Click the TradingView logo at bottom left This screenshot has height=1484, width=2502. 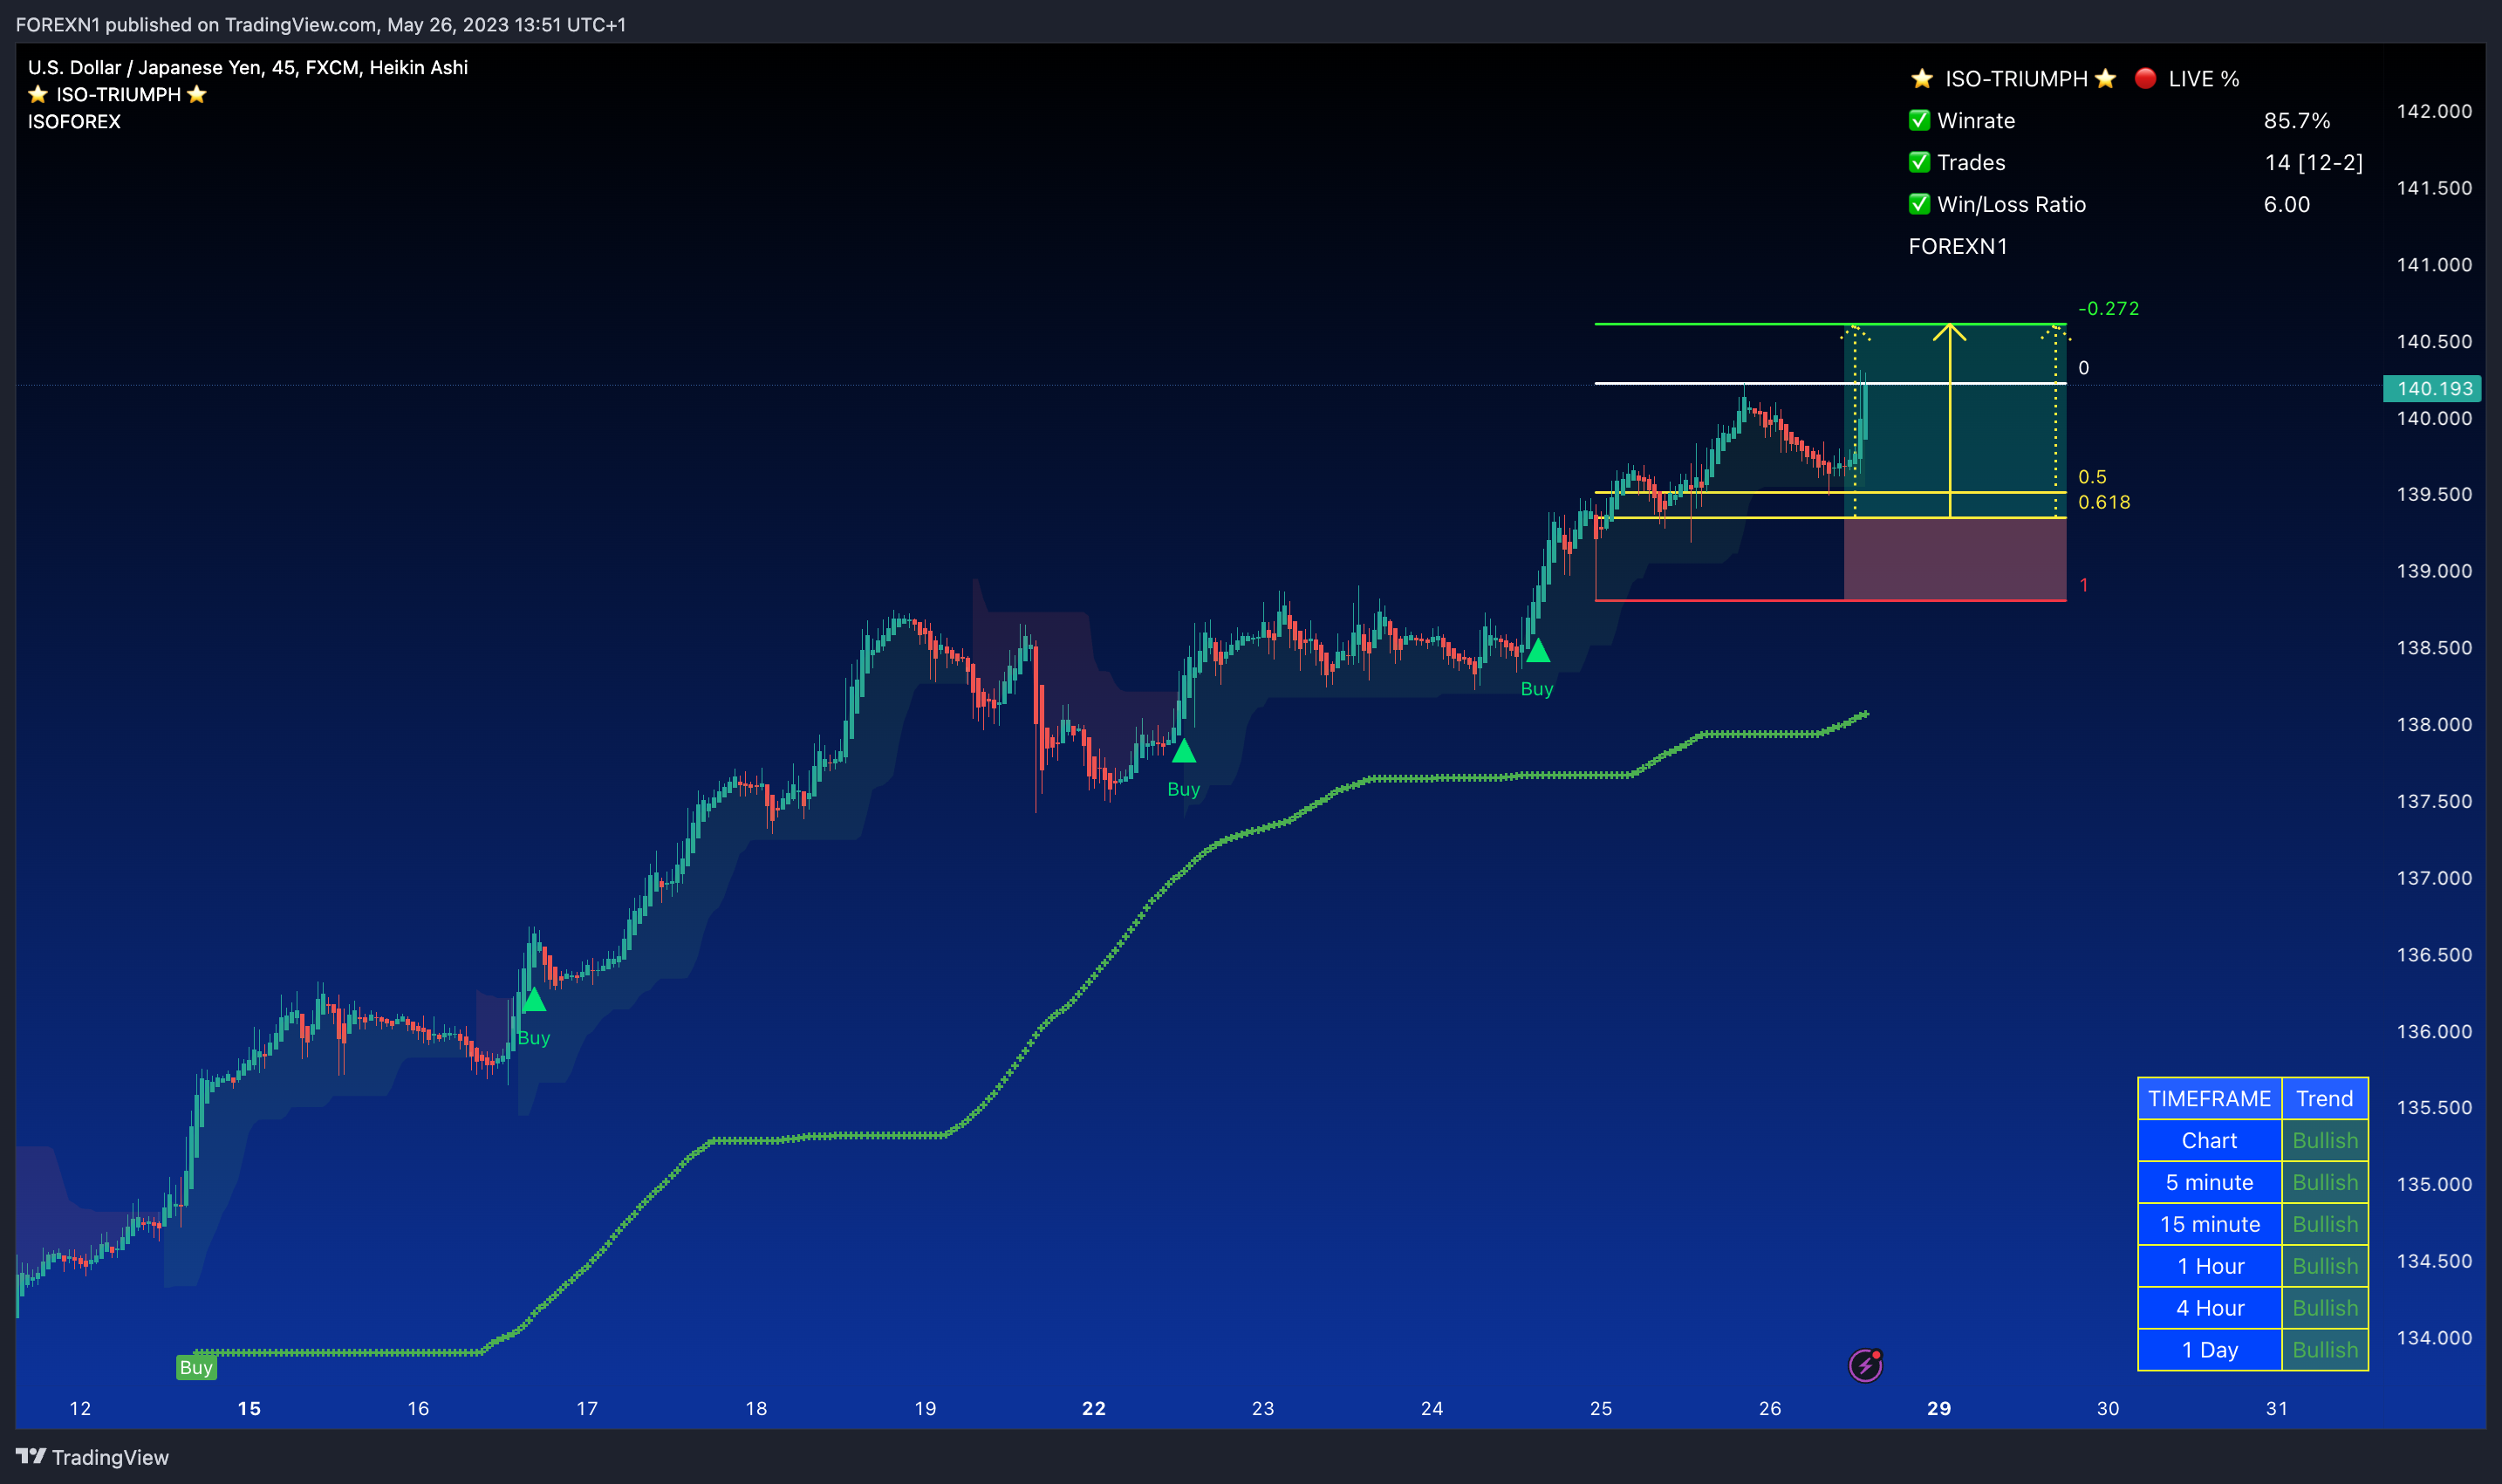click(92, 1457)
